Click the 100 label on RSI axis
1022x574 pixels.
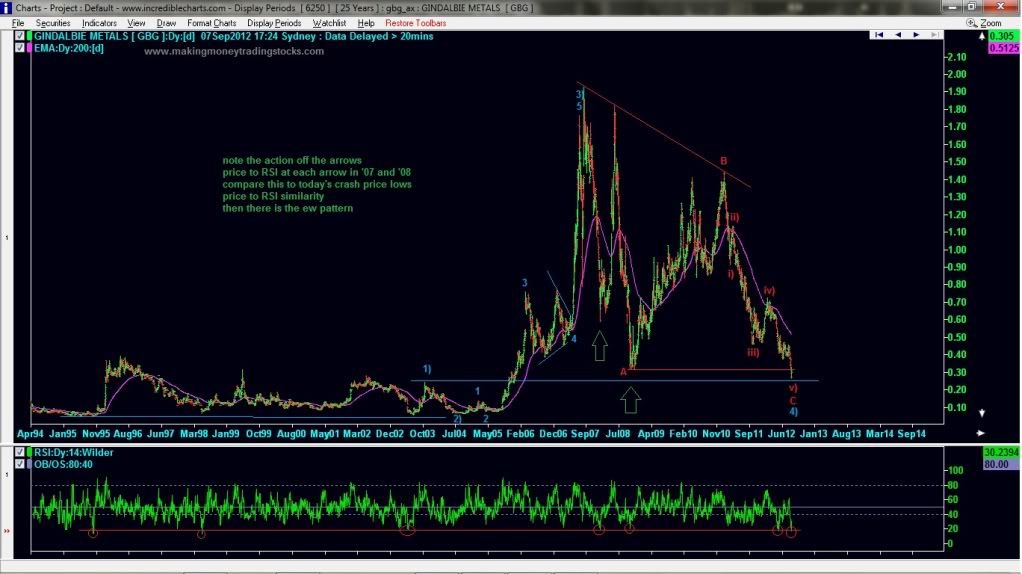(956, 470)
